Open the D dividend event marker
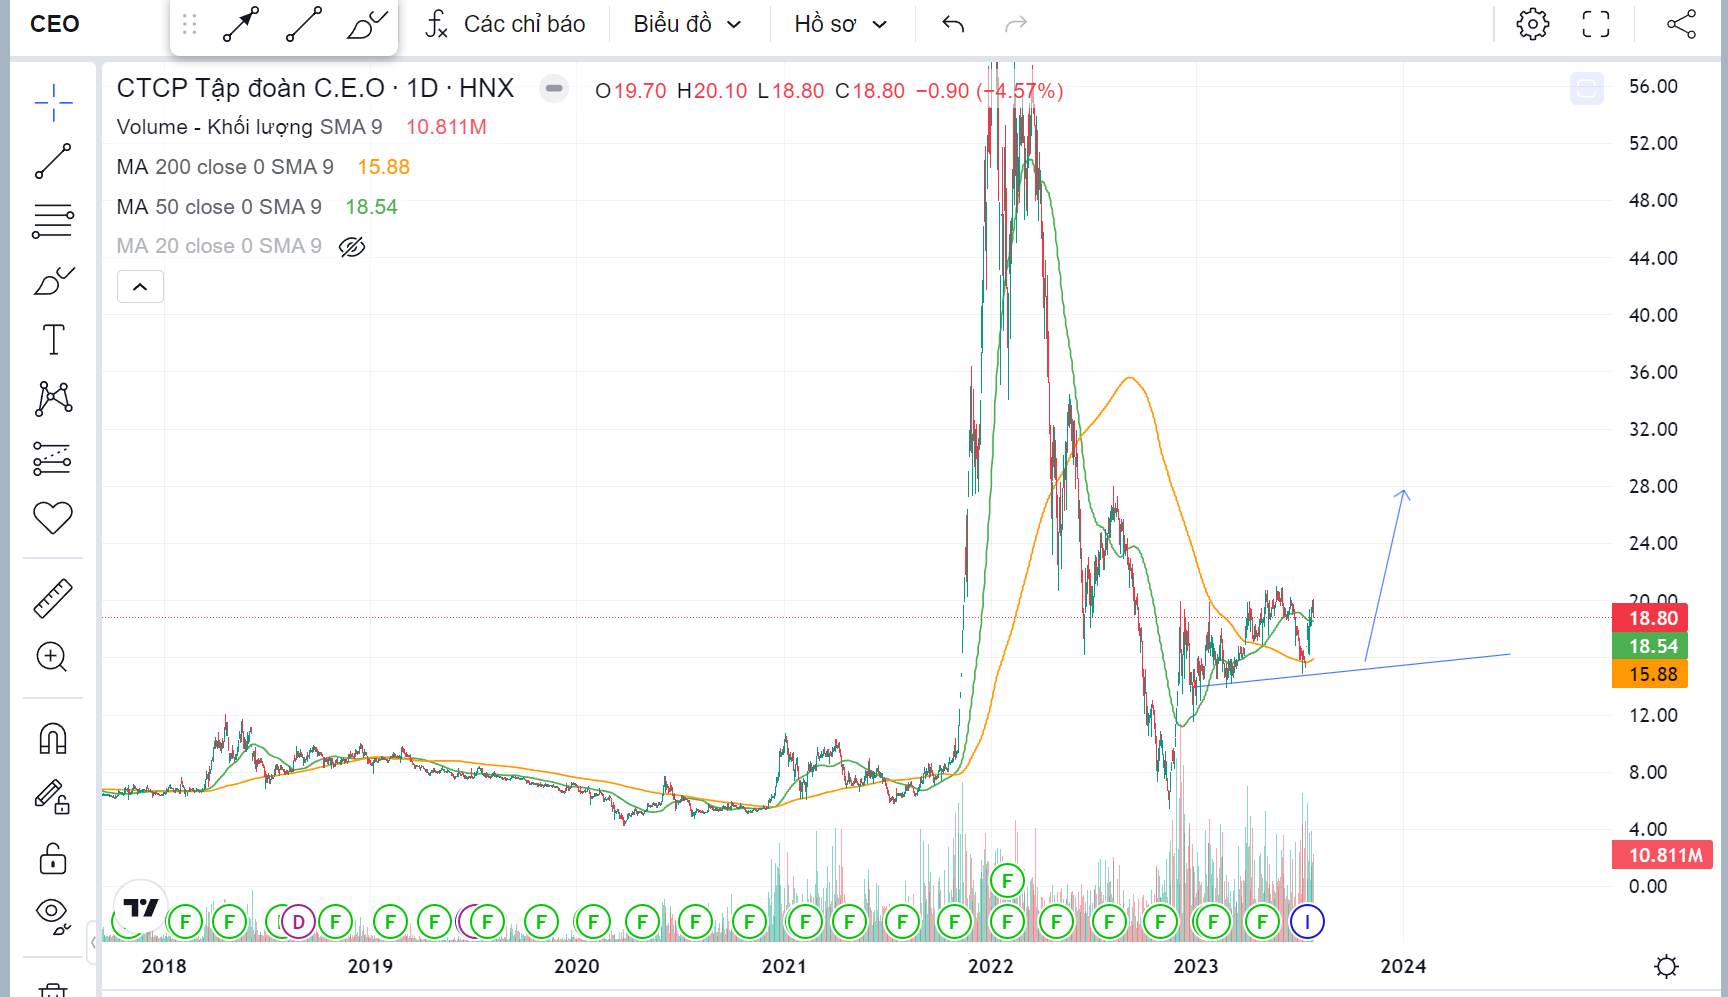 pyautogui.click(x=298, y=922)
